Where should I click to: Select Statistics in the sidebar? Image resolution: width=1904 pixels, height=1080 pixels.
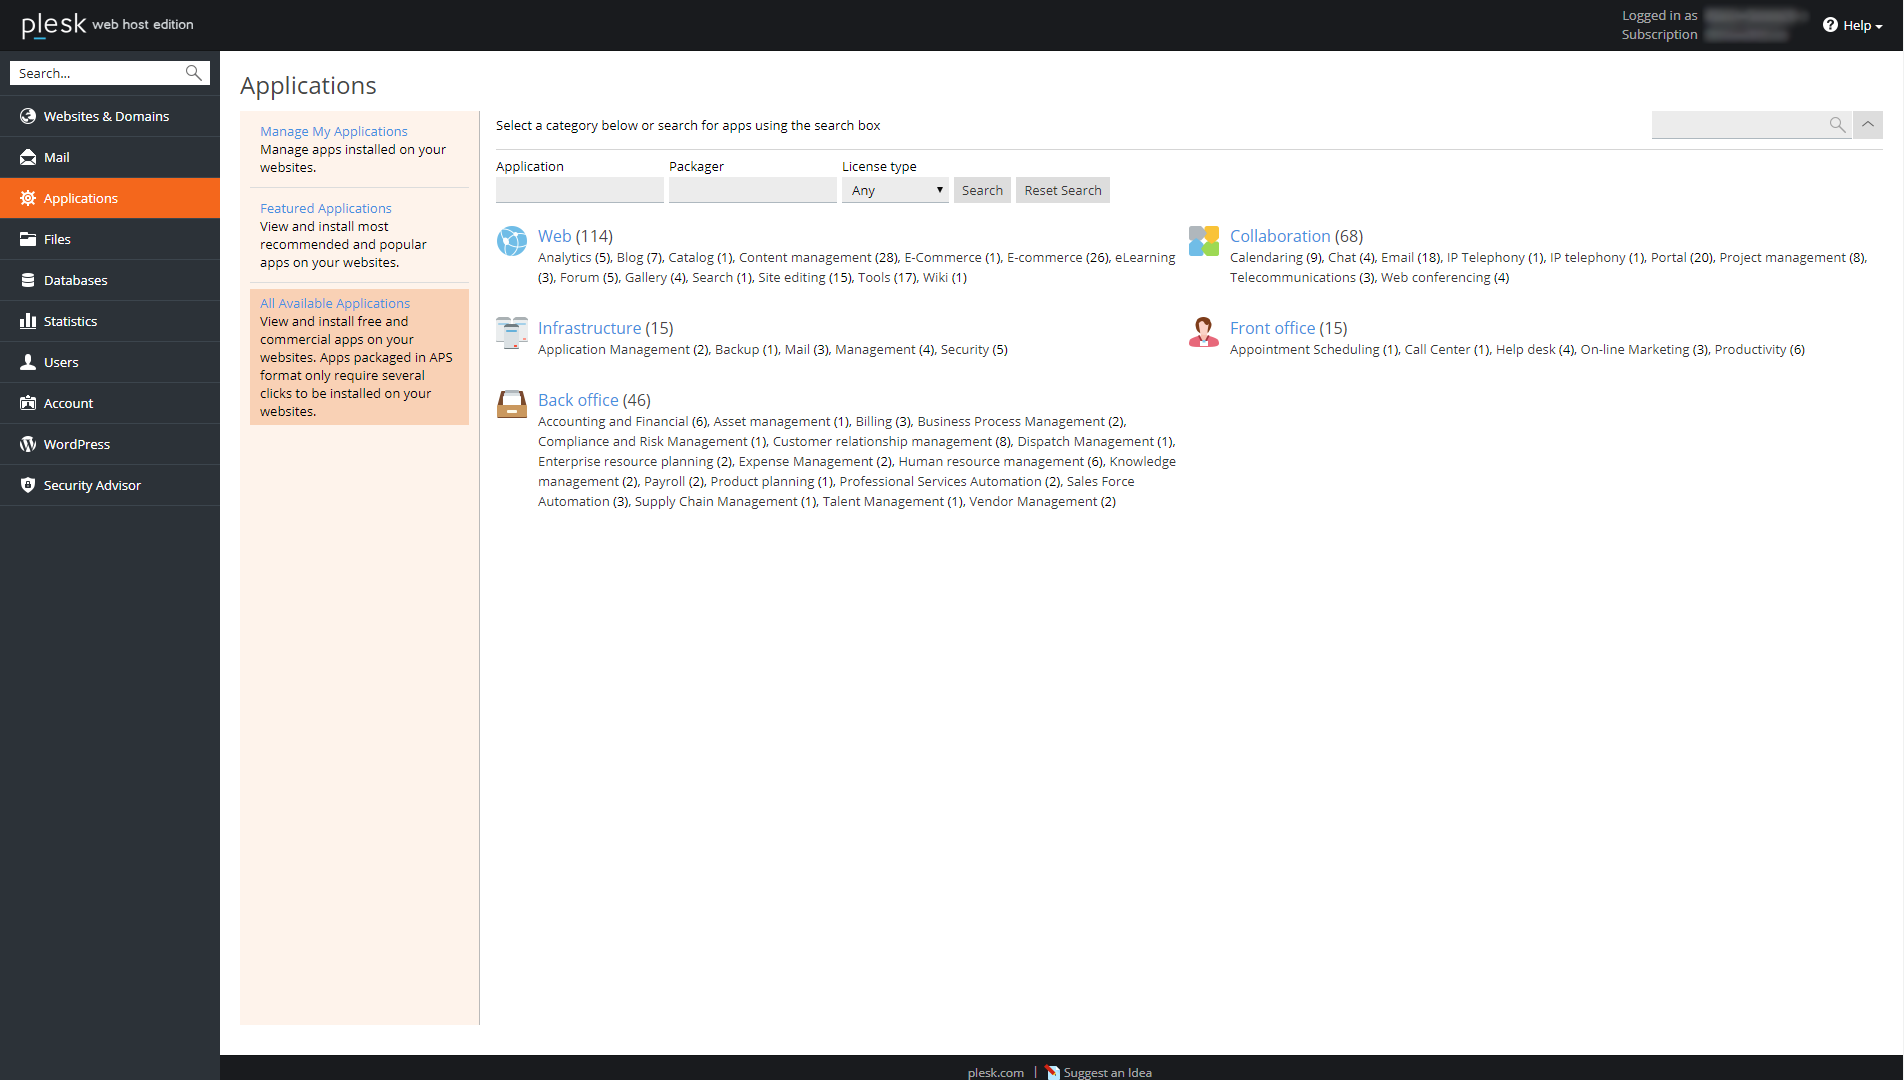110,321
